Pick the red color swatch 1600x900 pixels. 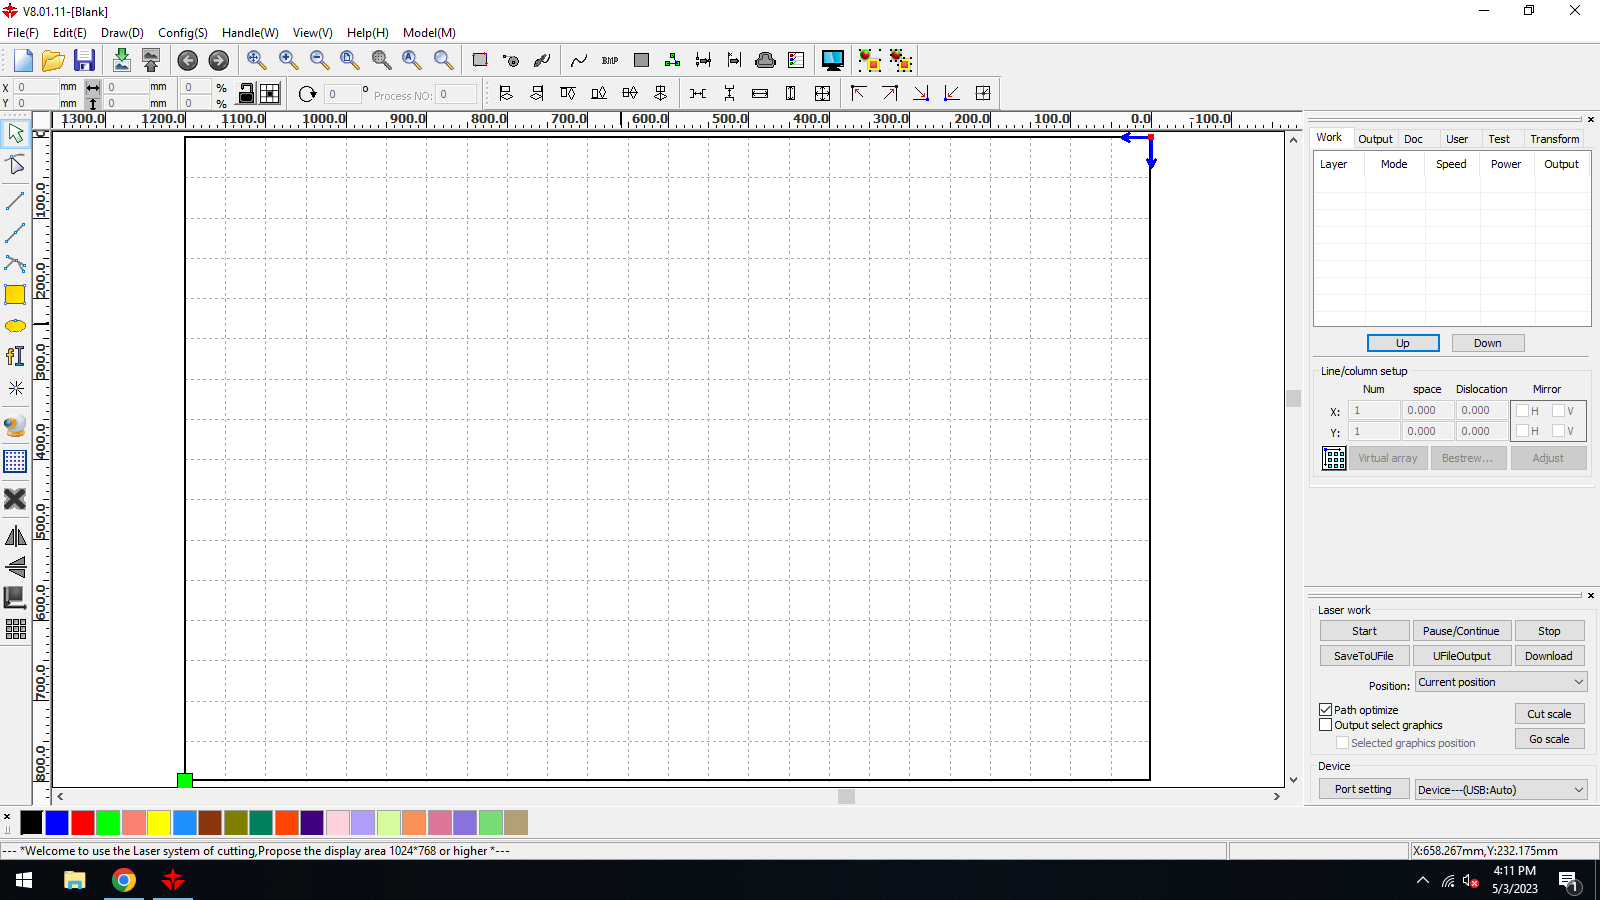tap(83, 823)
